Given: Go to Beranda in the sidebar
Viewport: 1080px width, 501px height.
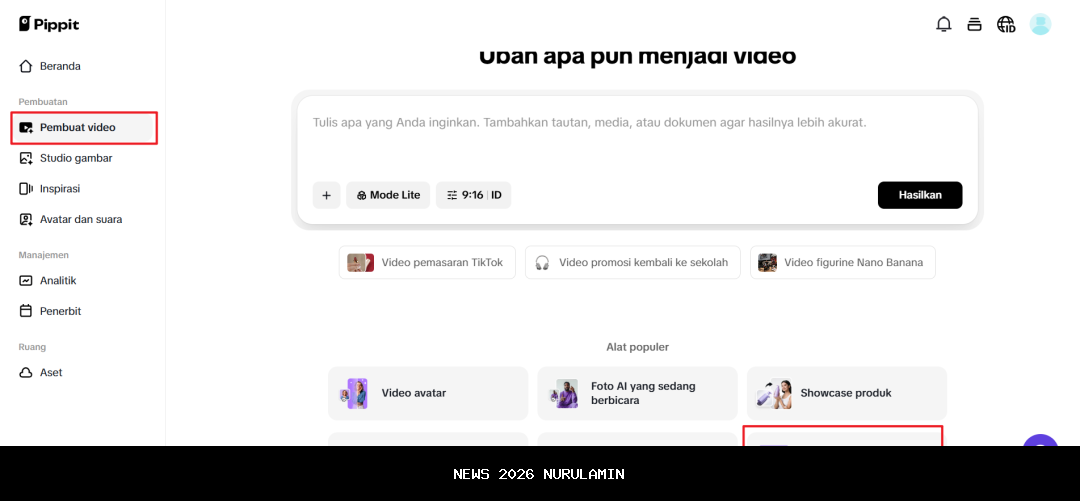Looking at the screenshot, I should coord(60,66).
